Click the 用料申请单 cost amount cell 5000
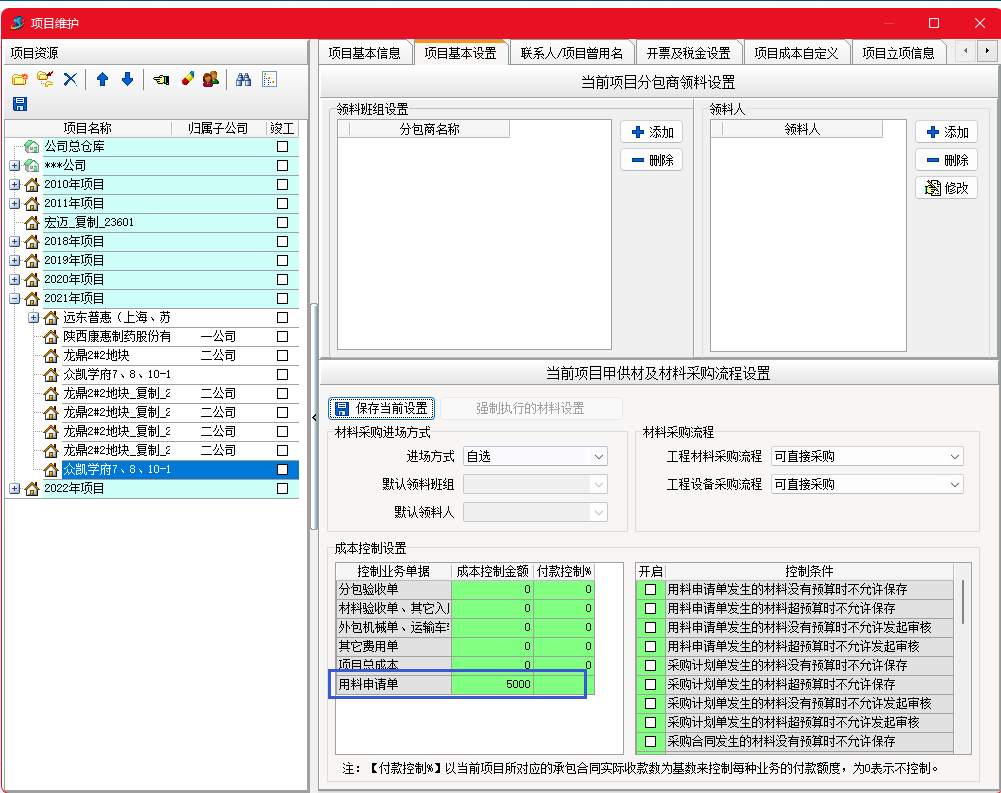This screenshot has width=1001, height=793. pos(492,684)
